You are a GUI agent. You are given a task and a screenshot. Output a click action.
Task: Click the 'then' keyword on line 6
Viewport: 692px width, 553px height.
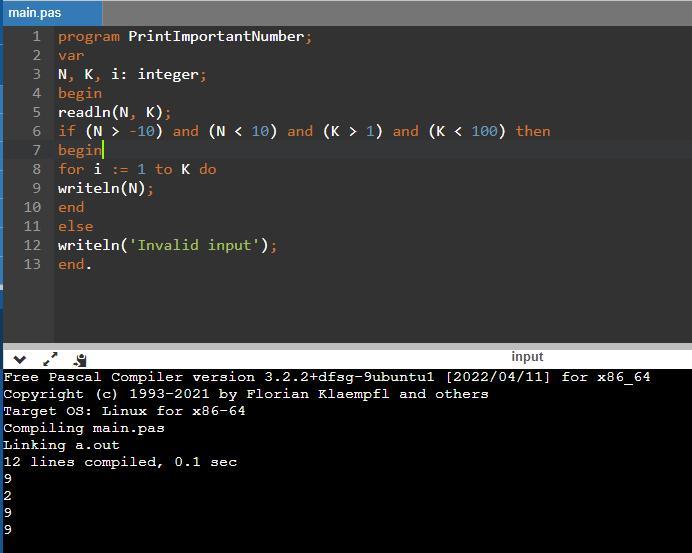pos(533,131)
